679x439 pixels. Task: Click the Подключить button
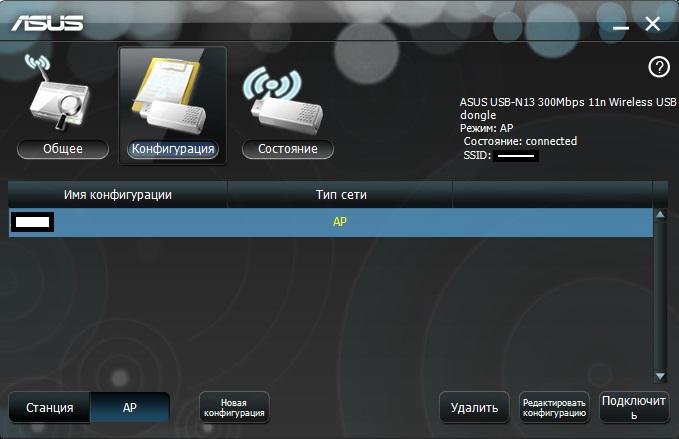click(634, 408)
